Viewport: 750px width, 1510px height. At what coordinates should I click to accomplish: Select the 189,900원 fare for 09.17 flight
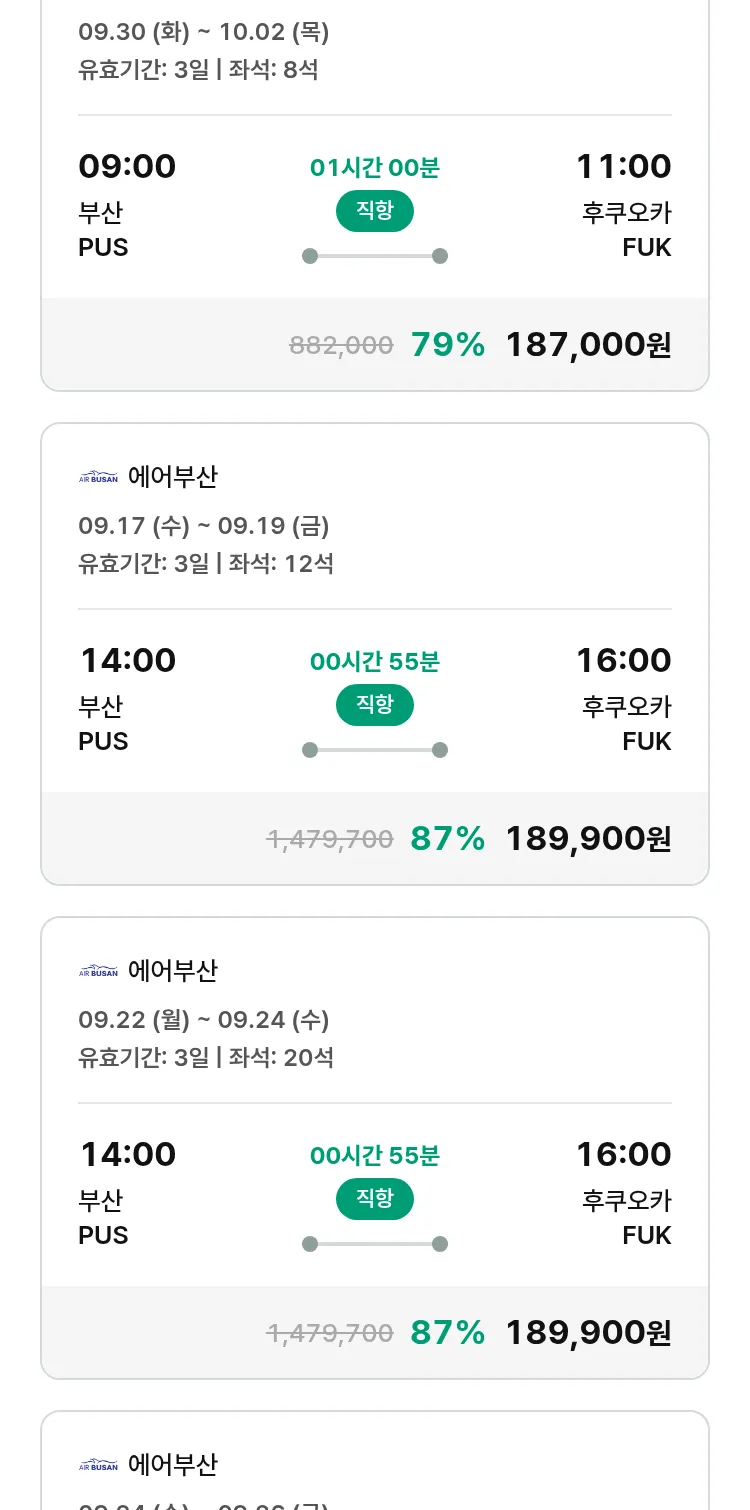(x=588, y=839)
